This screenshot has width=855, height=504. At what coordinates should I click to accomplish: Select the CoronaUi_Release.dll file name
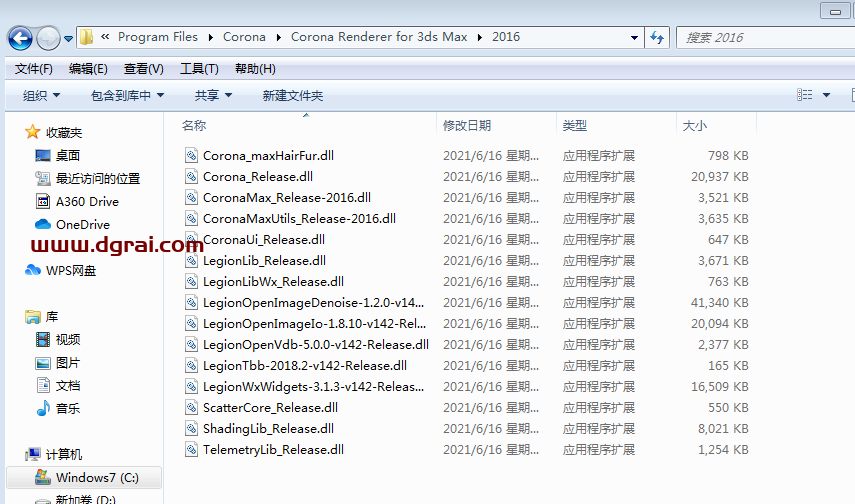[x=264, y=239]
